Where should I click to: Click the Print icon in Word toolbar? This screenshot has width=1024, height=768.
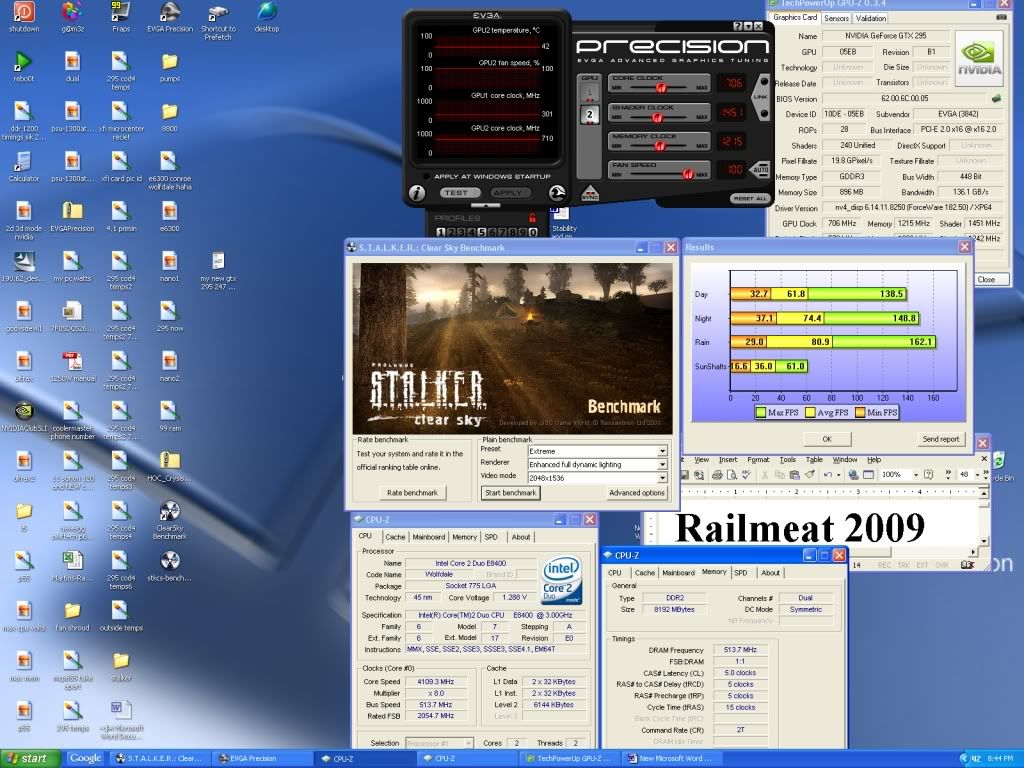[x=717, y=475]
